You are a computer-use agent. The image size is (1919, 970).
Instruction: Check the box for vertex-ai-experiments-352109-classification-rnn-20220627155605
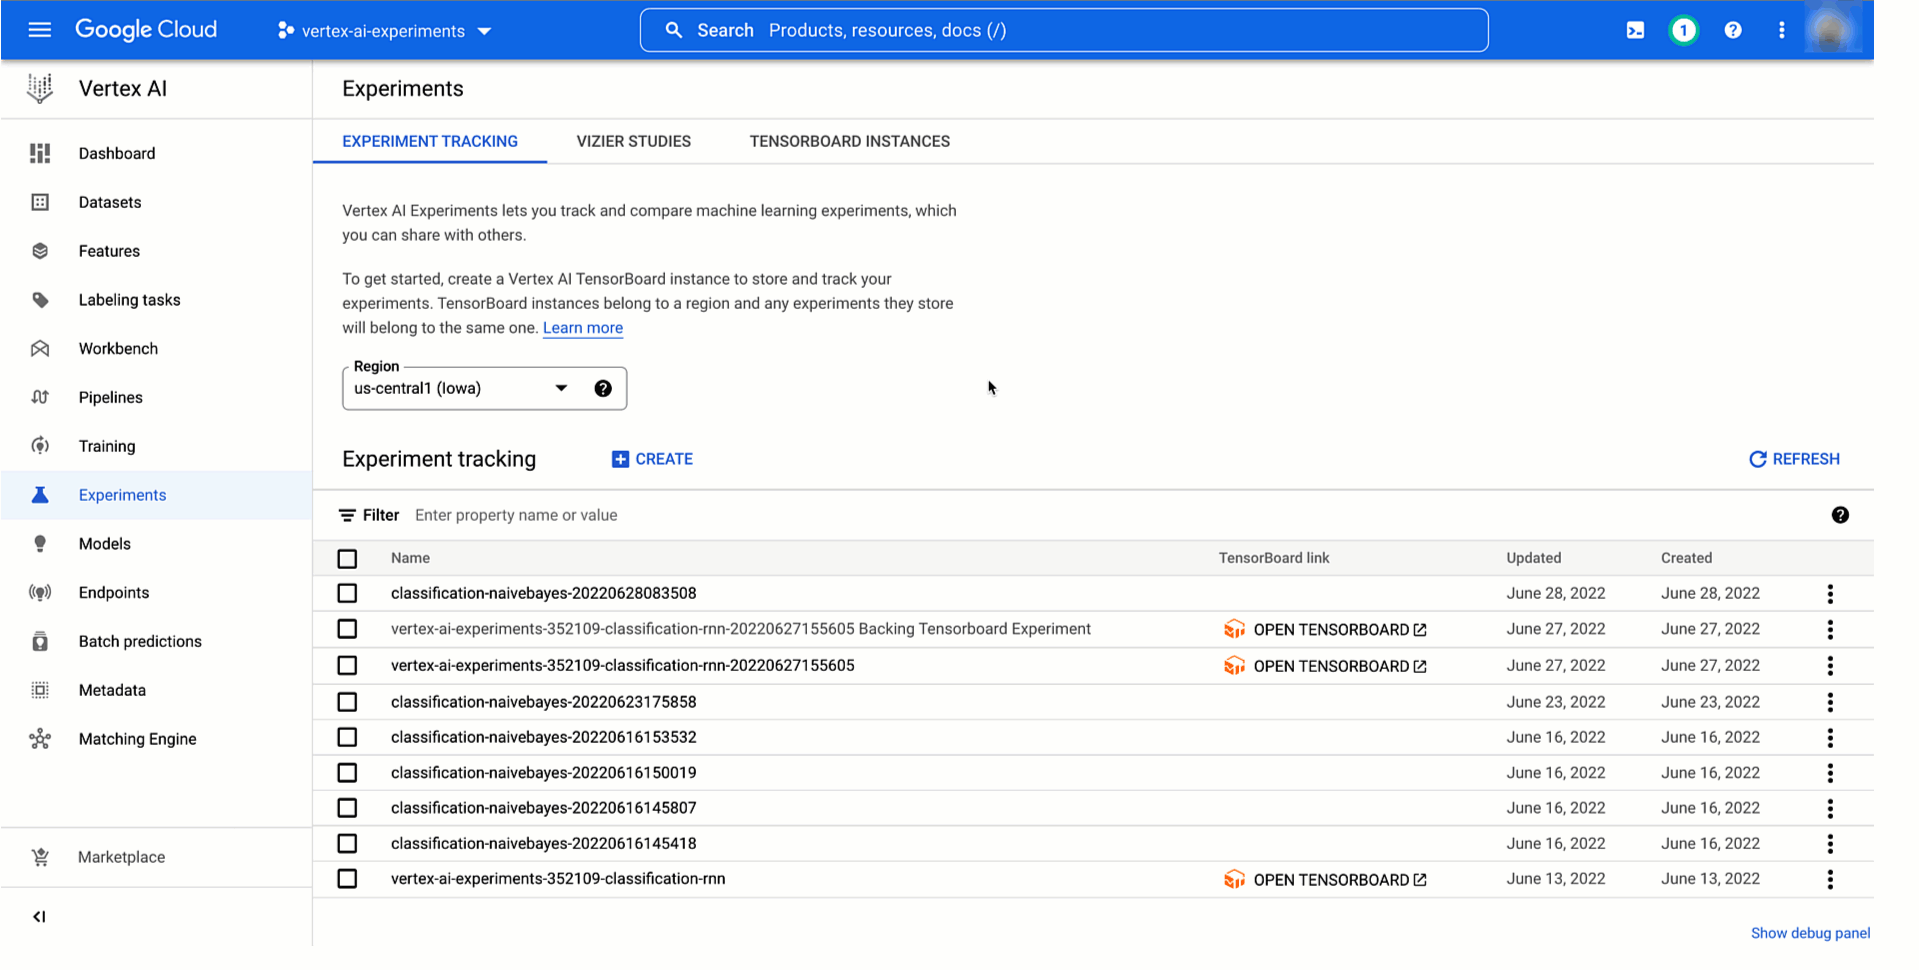coord(347,666)
